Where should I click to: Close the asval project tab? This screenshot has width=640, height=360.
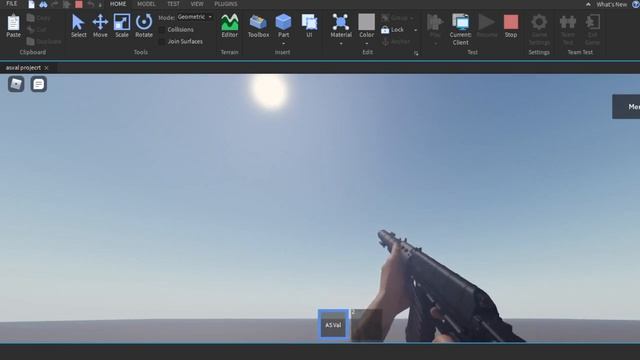46,68
